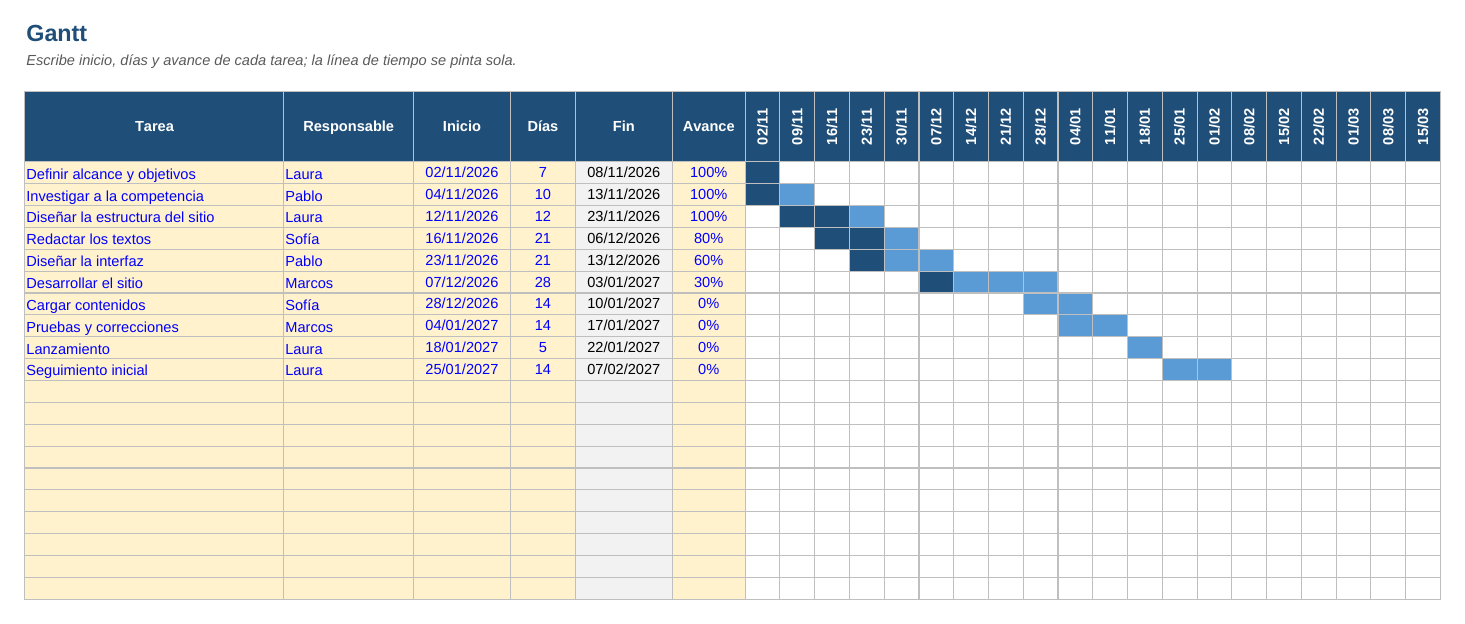The image size is (1465, 624).
Task: Click the end date 03/01/2027
Action: [x=624, y=283]
